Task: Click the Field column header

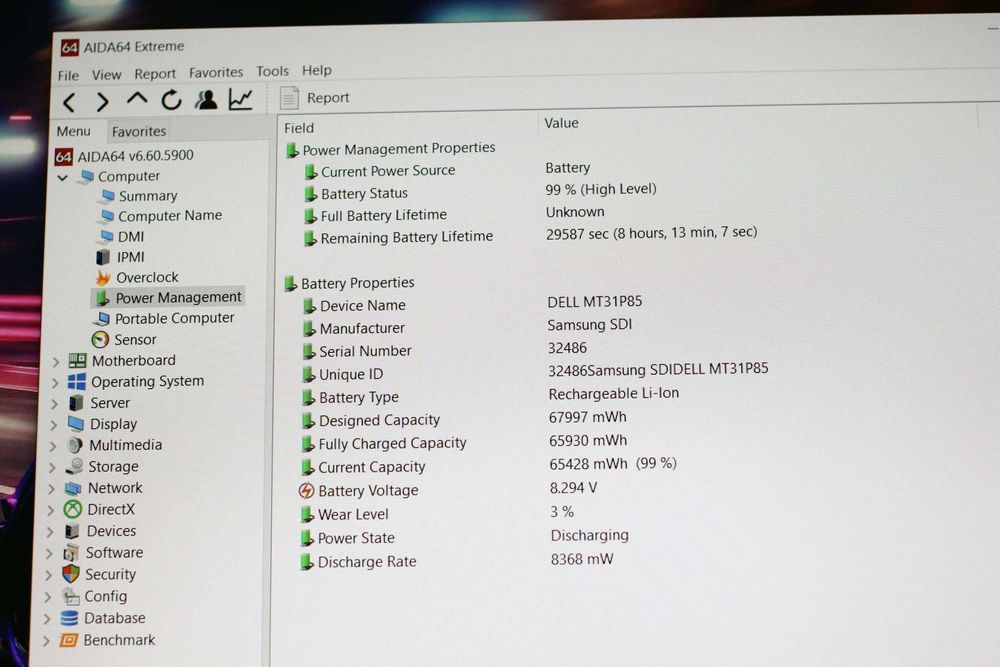Action: pos(299,128)
